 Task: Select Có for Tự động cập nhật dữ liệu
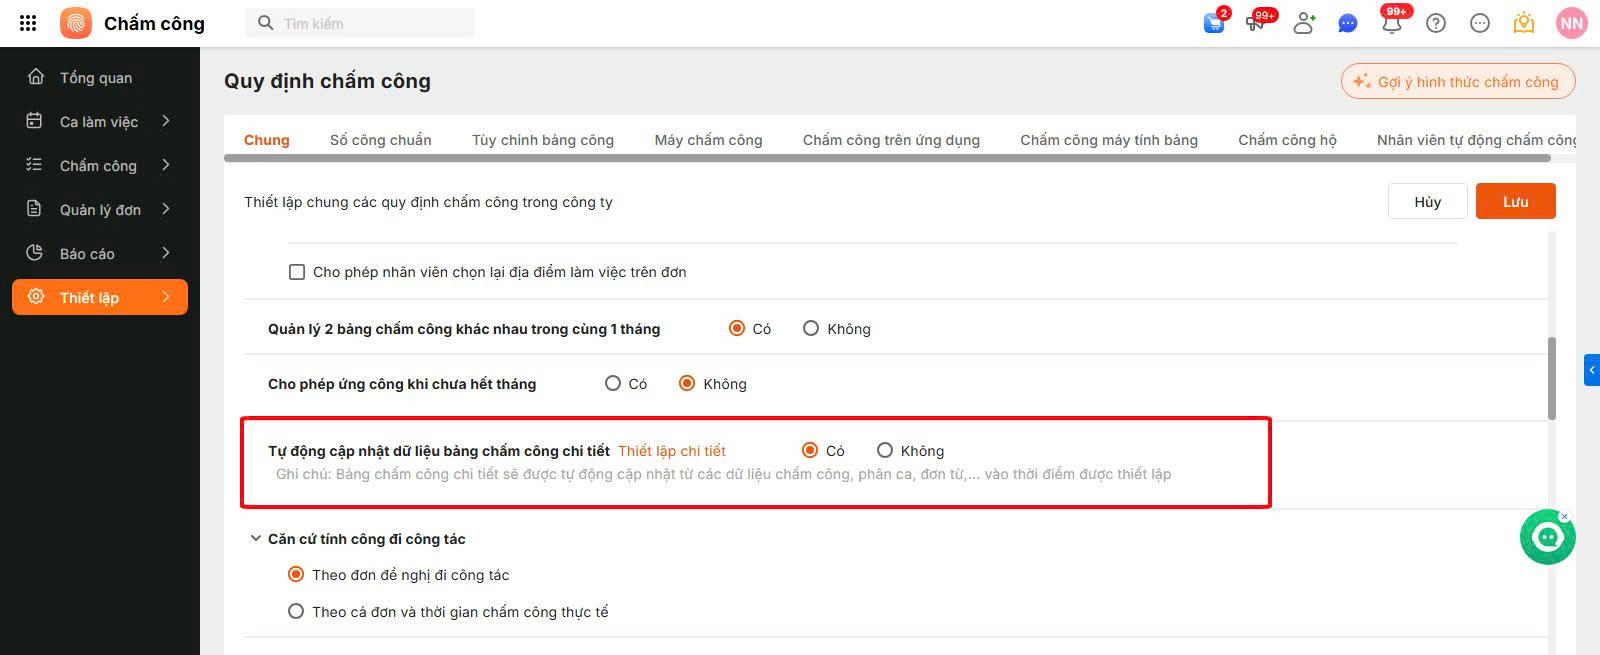[x=810, y=450]
